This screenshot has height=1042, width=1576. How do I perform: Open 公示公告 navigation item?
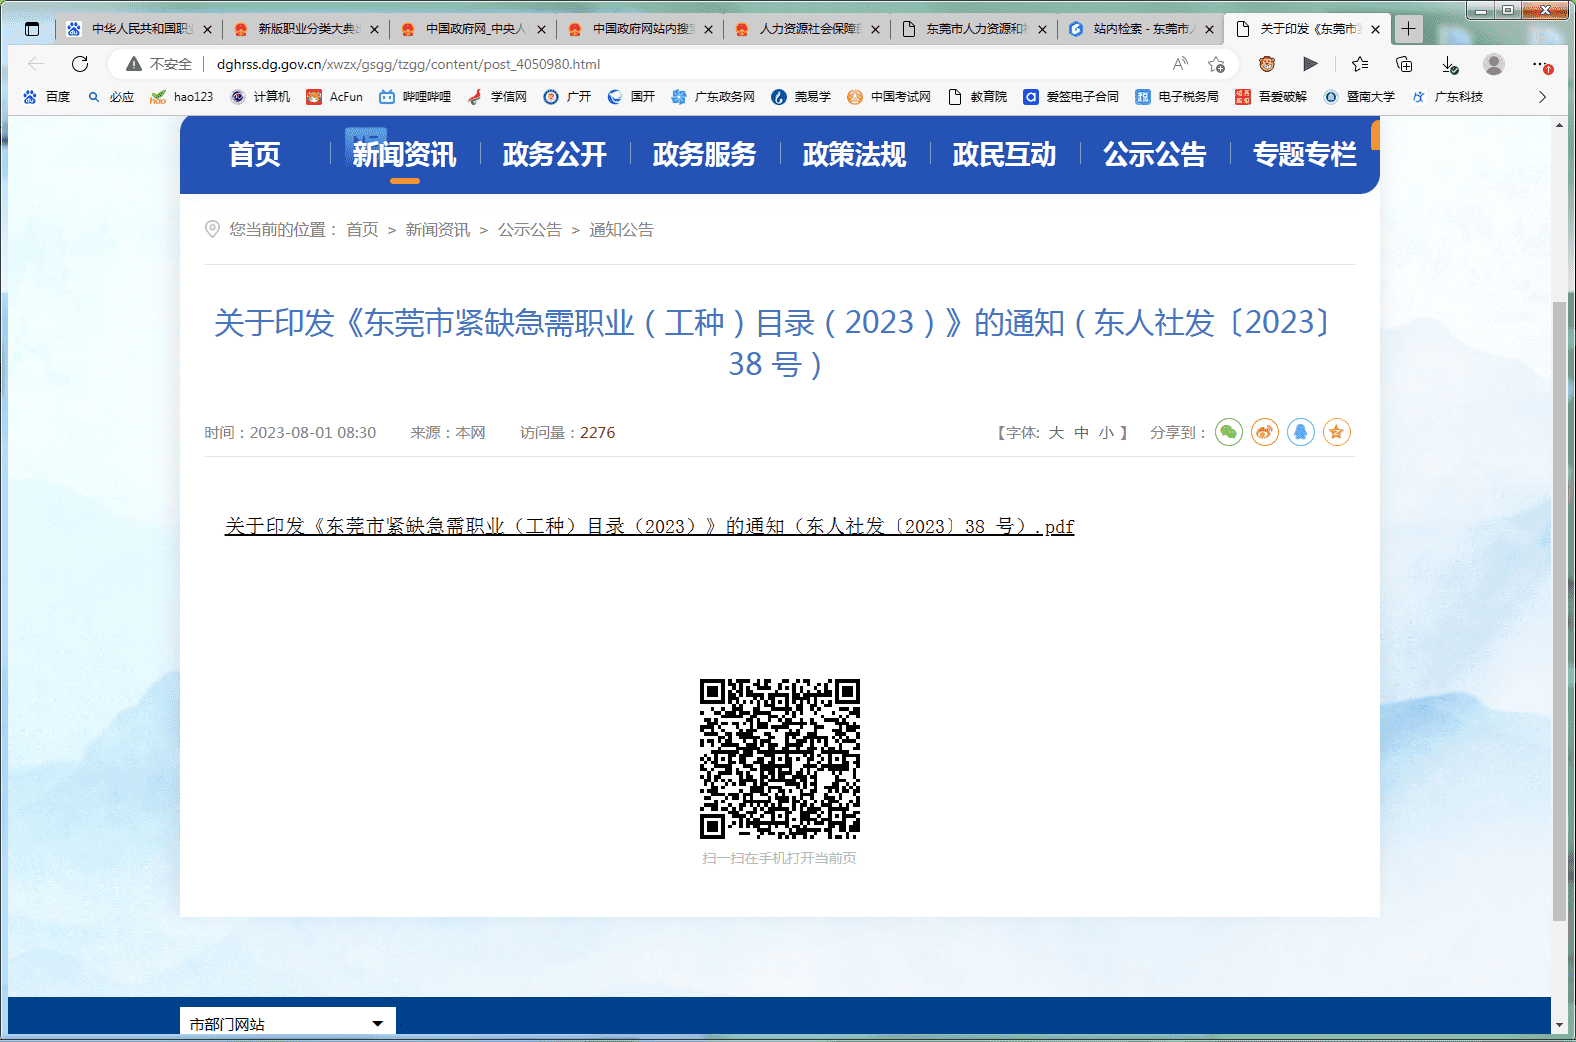1154,154
